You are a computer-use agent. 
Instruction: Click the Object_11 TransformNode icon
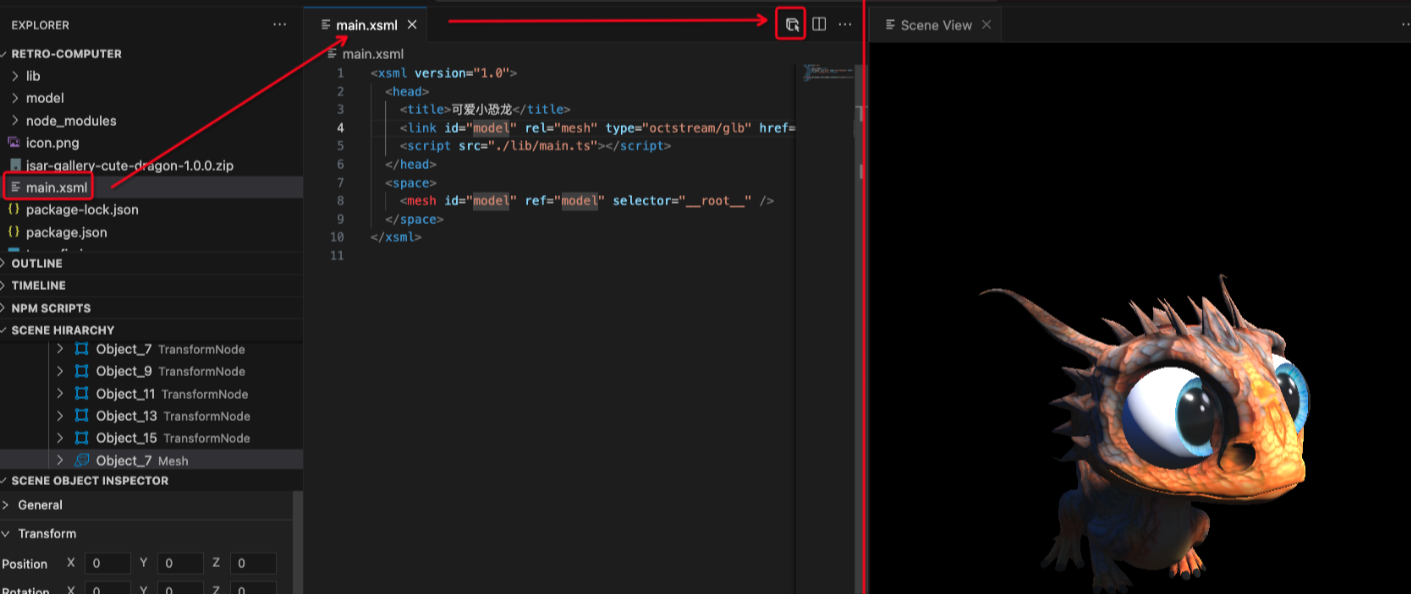pyautogui.click(x=82, y=394)
